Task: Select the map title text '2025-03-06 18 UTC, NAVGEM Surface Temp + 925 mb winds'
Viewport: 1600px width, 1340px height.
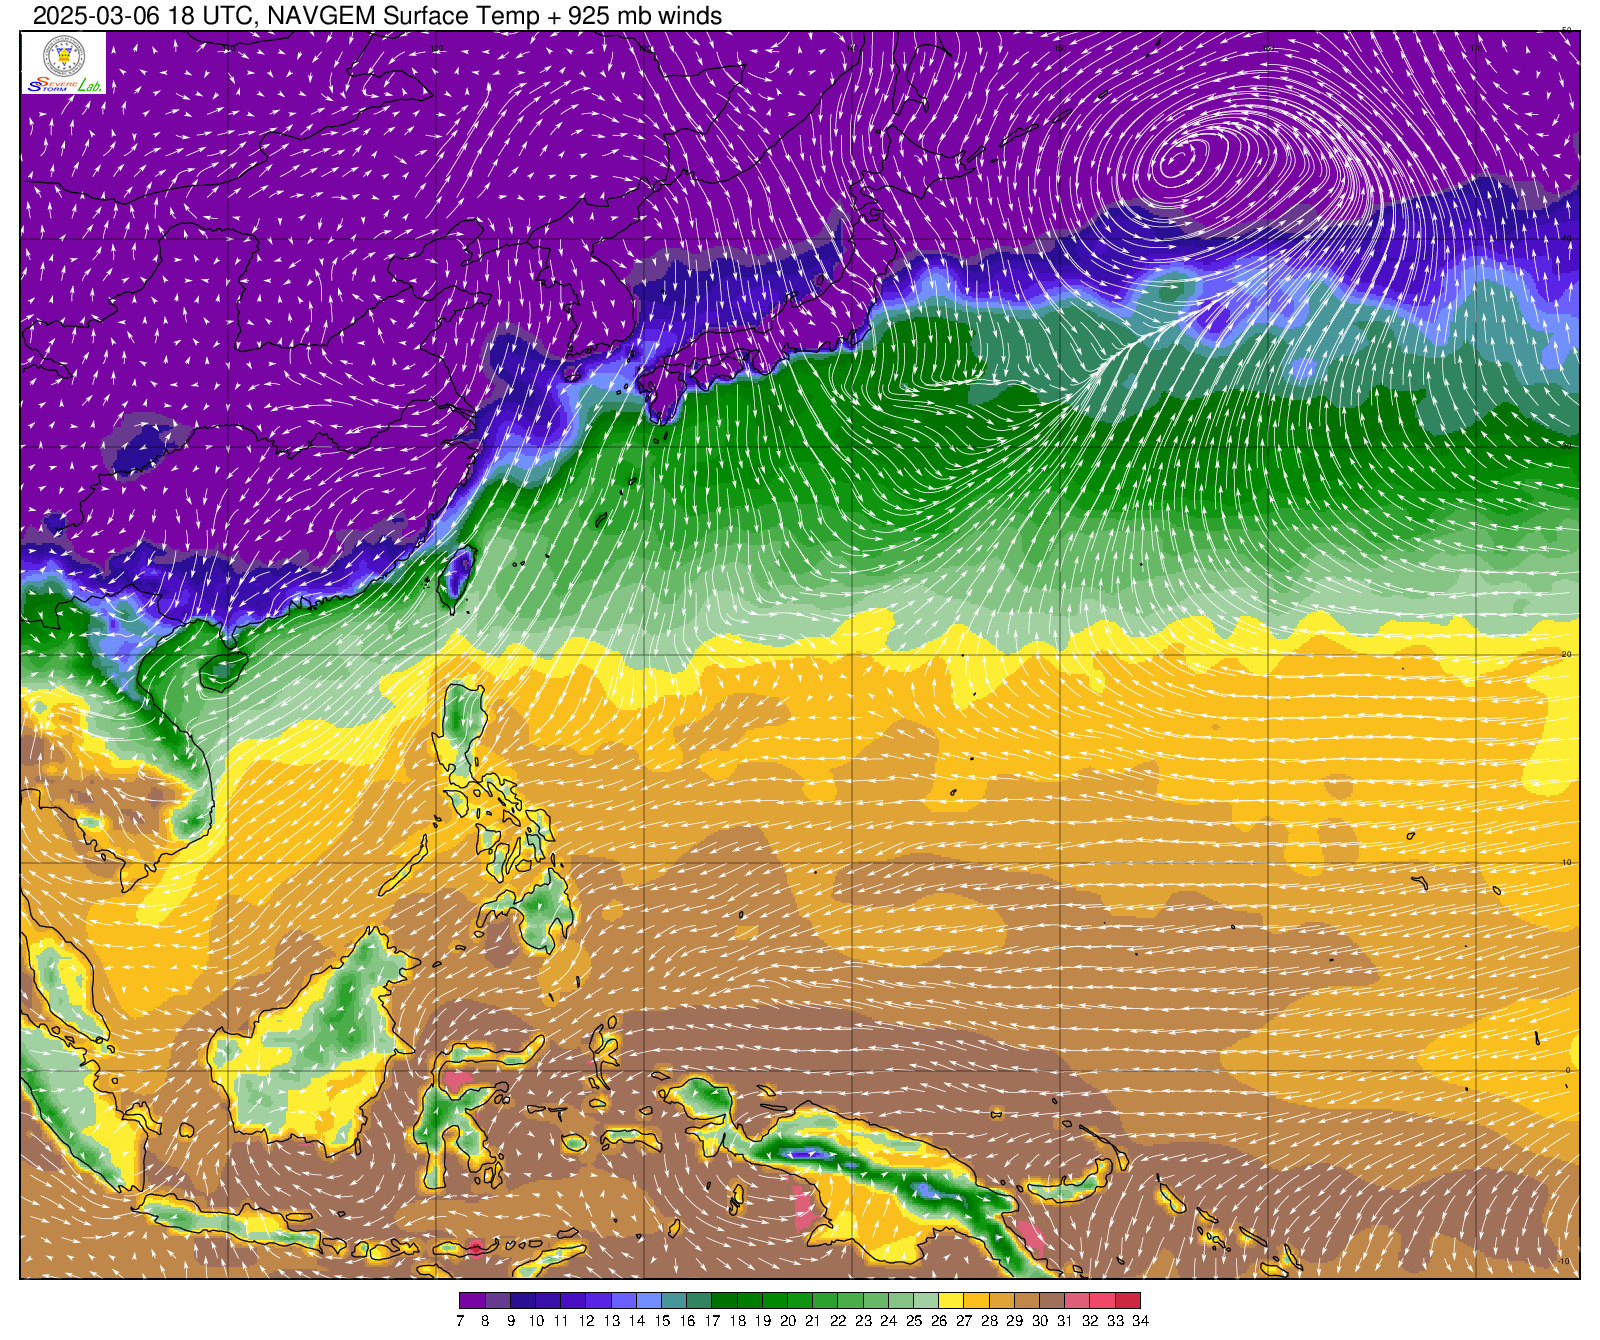Action: (x=377, y=16)
